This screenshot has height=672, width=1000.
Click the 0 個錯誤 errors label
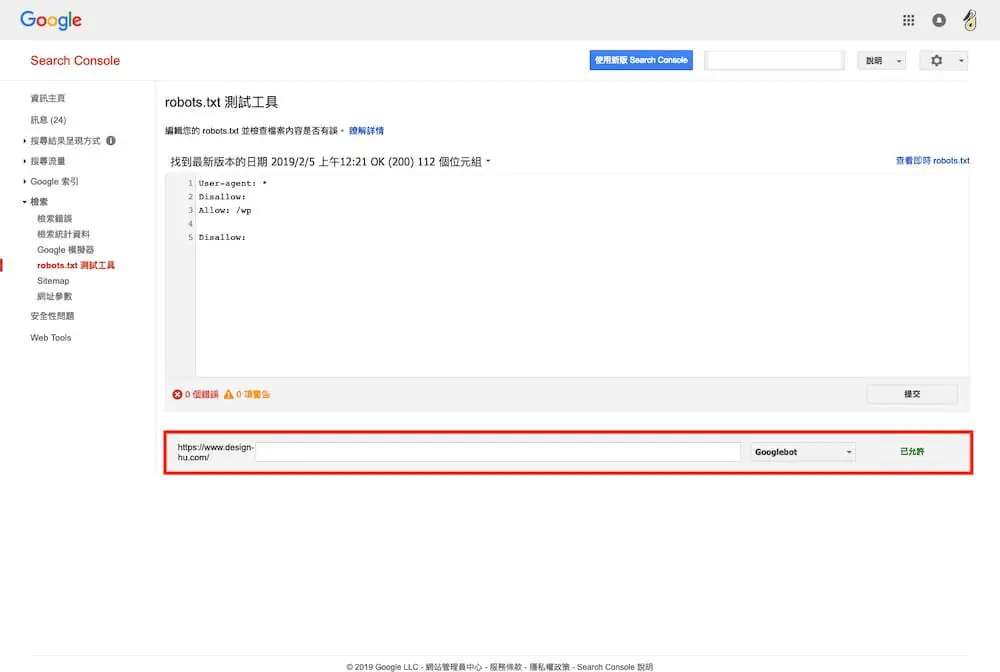[x=202, y=395]
